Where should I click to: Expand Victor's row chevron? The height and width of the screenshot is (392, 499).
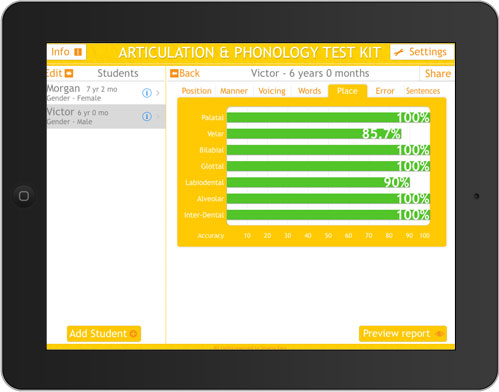click(x=158, y=117)
